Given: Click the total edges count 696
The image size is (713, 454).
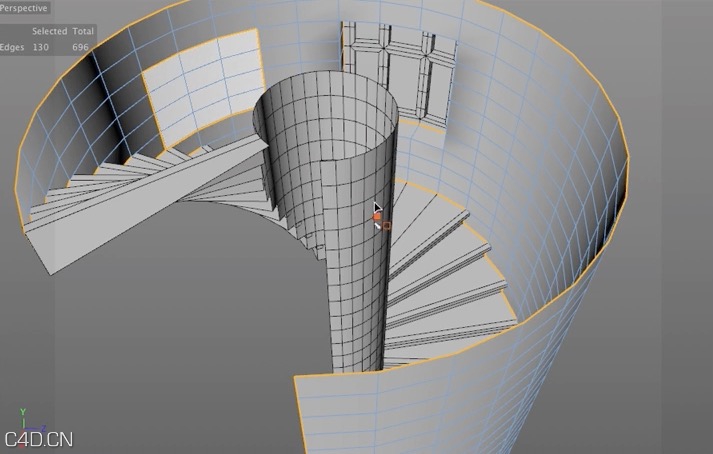Looking at the screenshot, I should (x=80, y=47).
